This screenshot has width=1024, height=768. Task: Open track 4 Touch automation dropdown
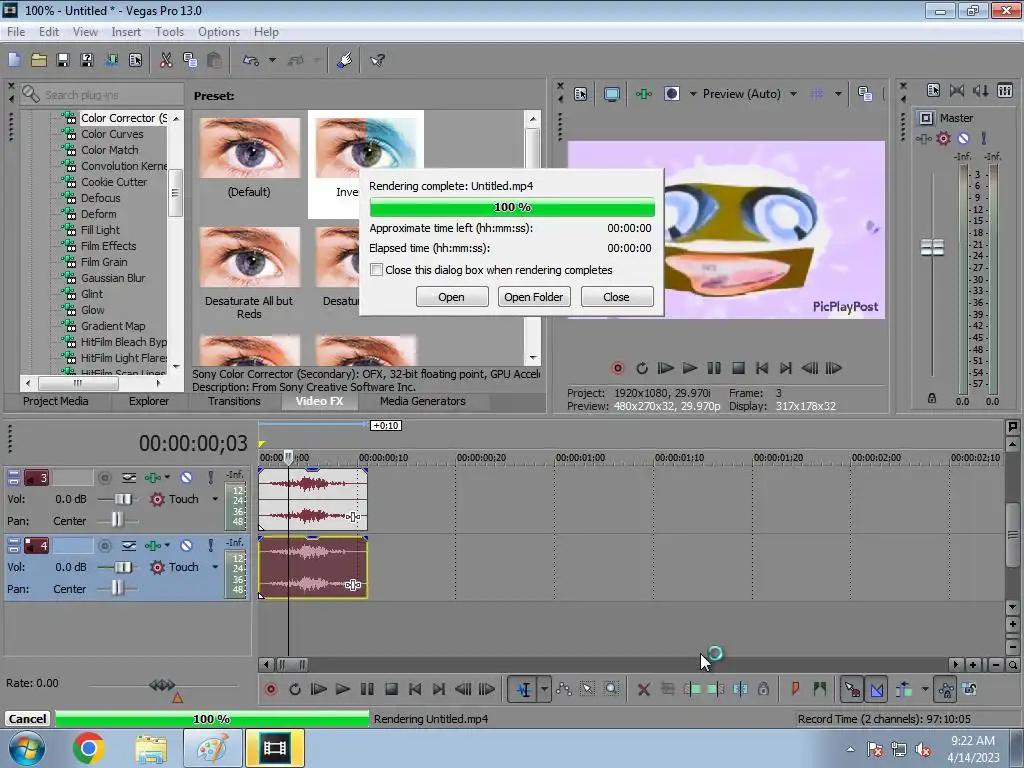pos(215,567)
